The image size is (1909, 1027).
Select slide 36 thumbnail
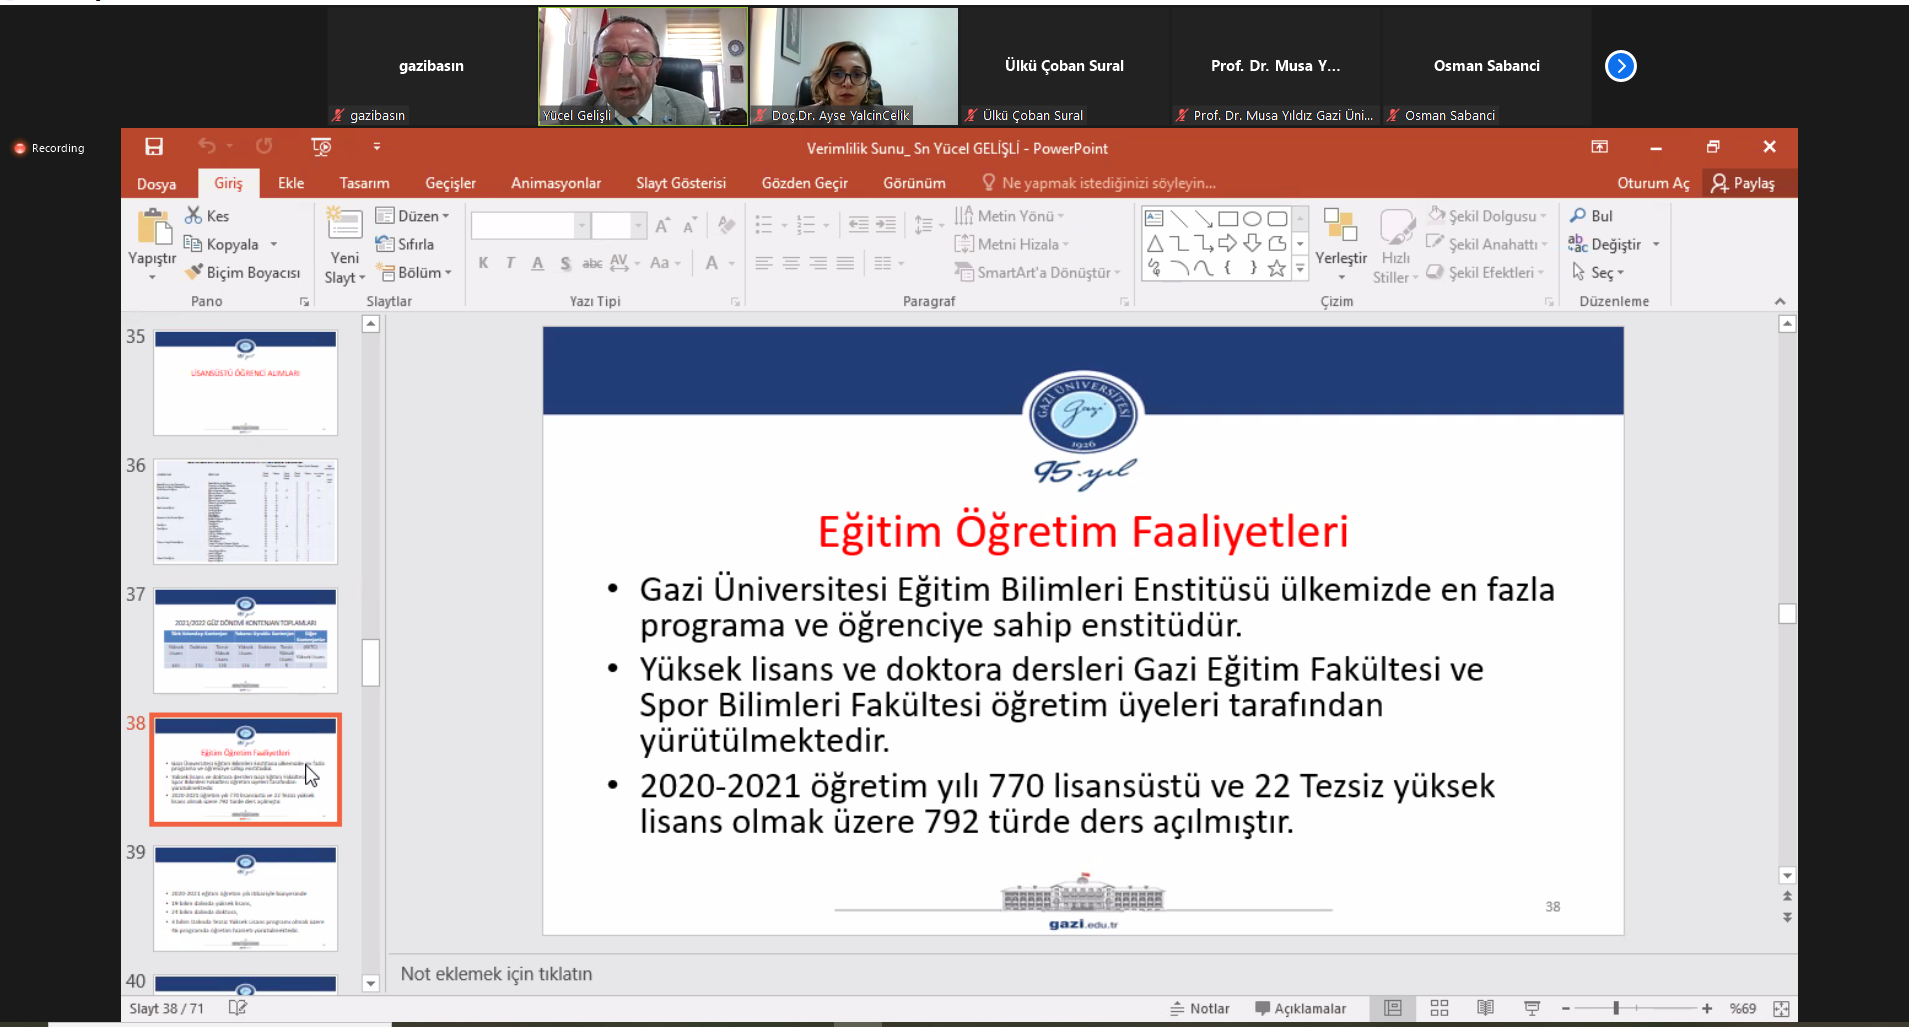click(245, 512)
